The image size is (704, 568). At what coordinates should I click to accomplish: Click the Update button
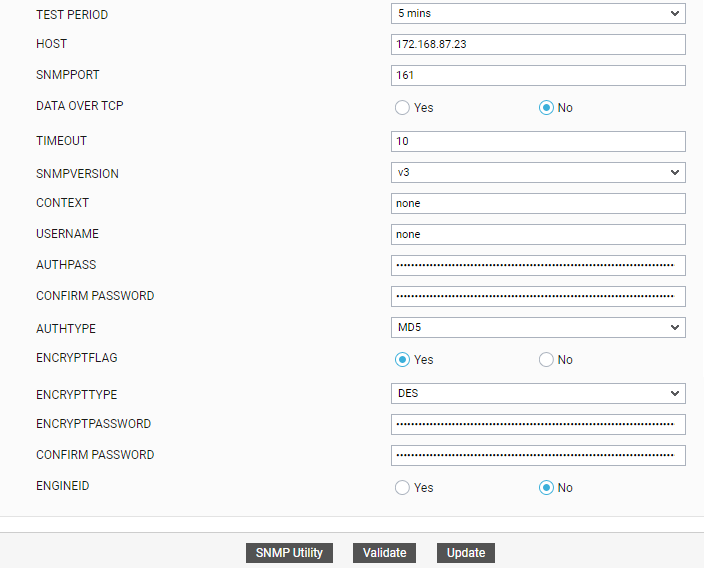pyautogui.click(x=466, y=553)
